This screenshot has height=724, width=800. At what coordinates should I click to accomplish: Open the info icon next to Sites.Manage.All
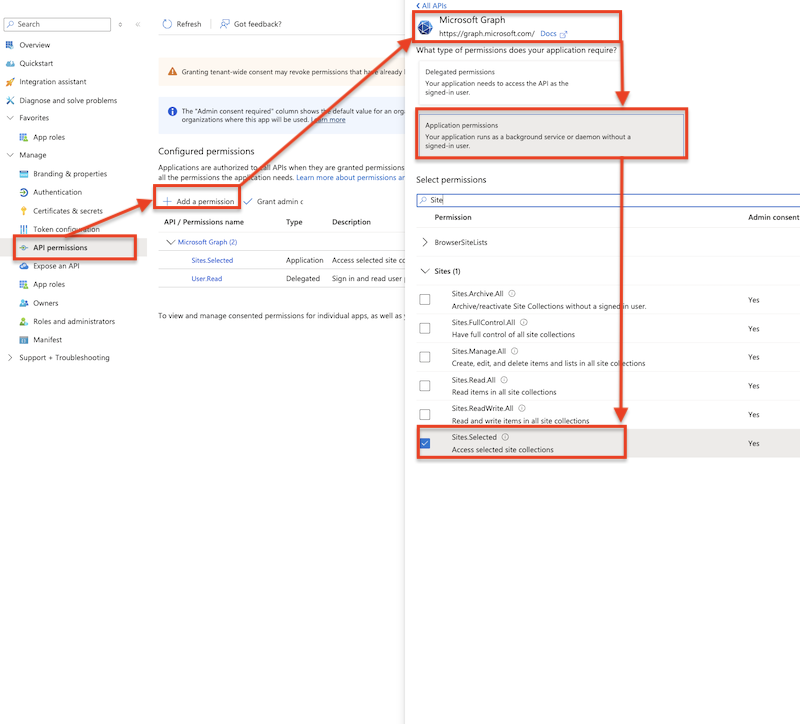click(x=514, y=351)
